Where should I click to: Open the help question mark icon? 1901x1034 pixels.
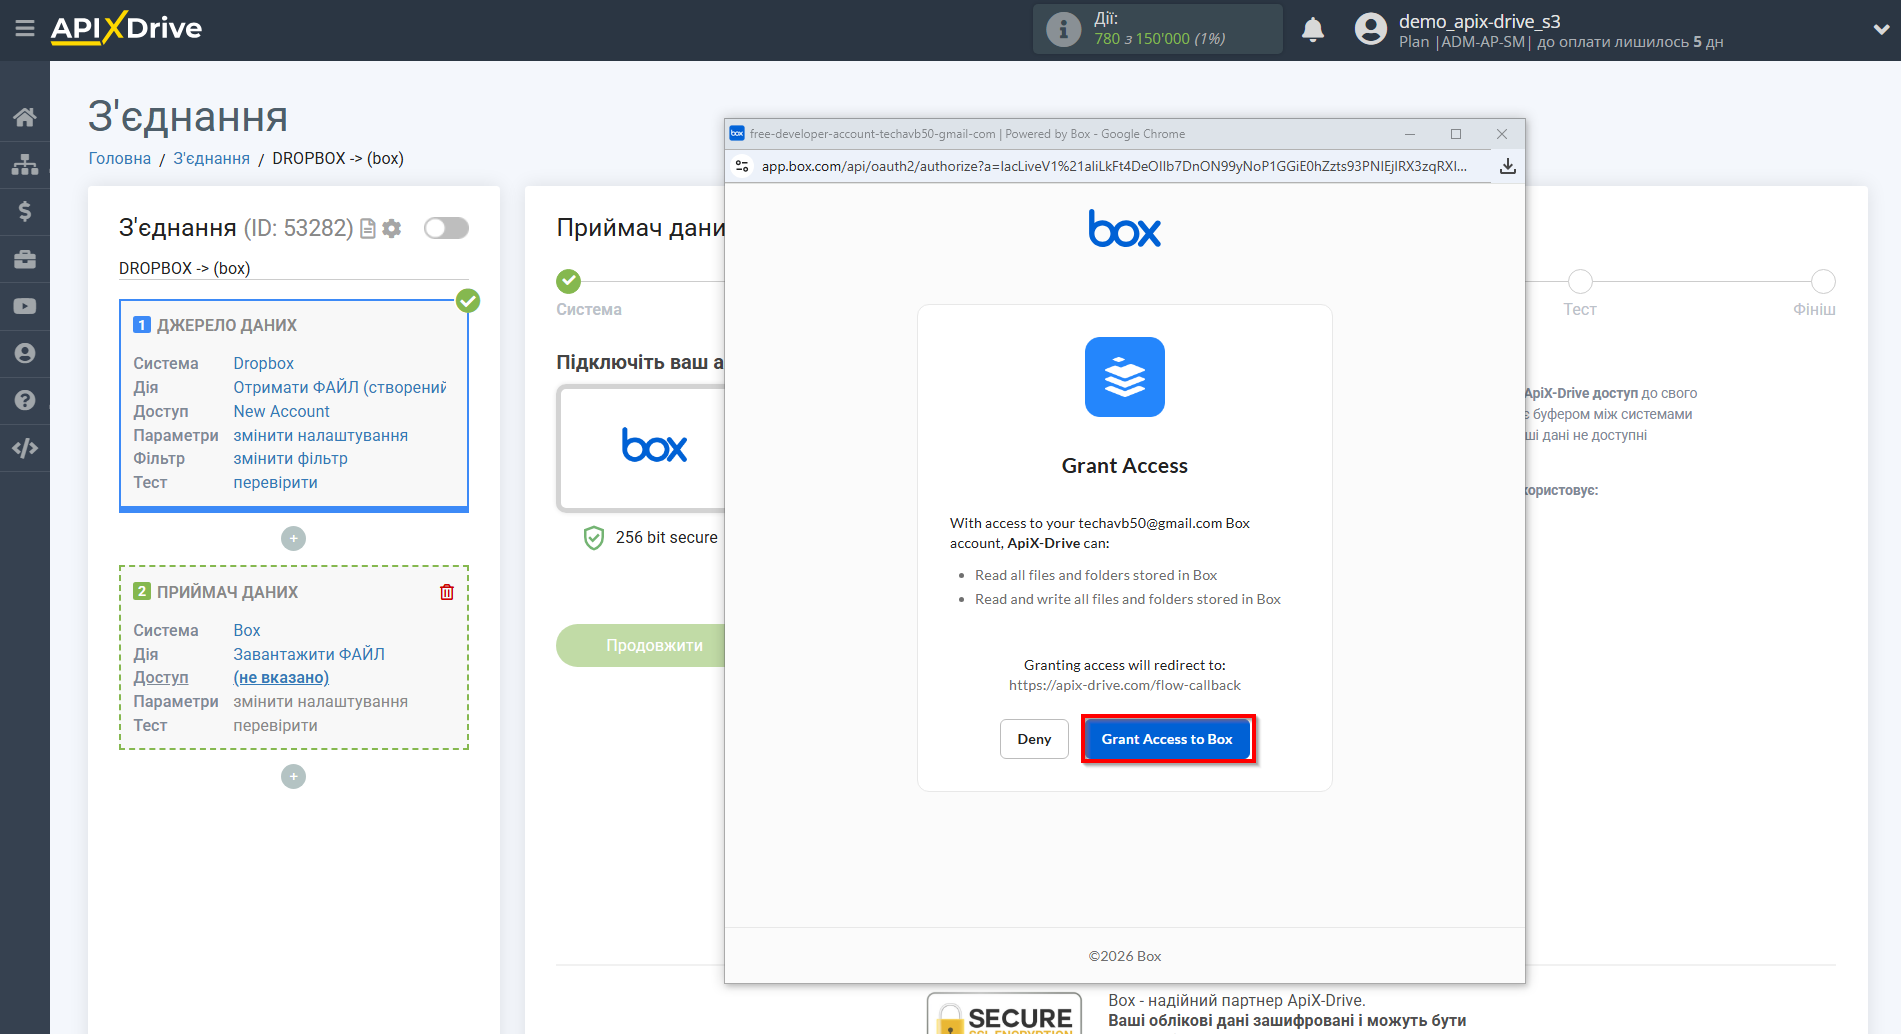pos(25,400)
